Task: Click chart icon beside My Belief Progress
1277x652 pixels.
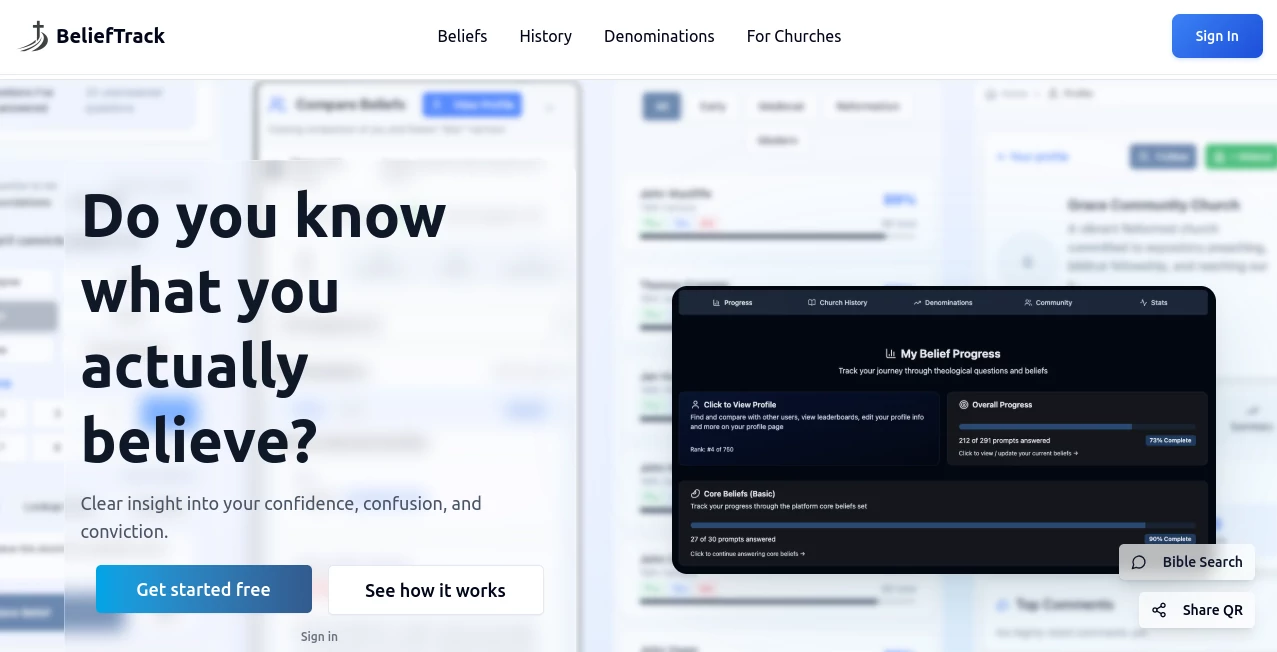Action: pyautogui.click(x=891, y=353)
